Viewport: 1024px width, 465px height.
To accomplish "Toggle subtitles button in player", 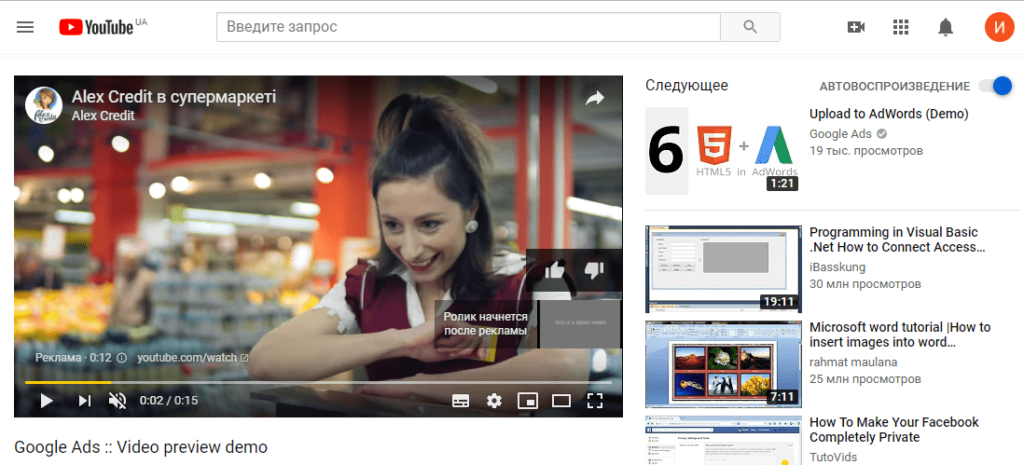I will tap(461, 401).
